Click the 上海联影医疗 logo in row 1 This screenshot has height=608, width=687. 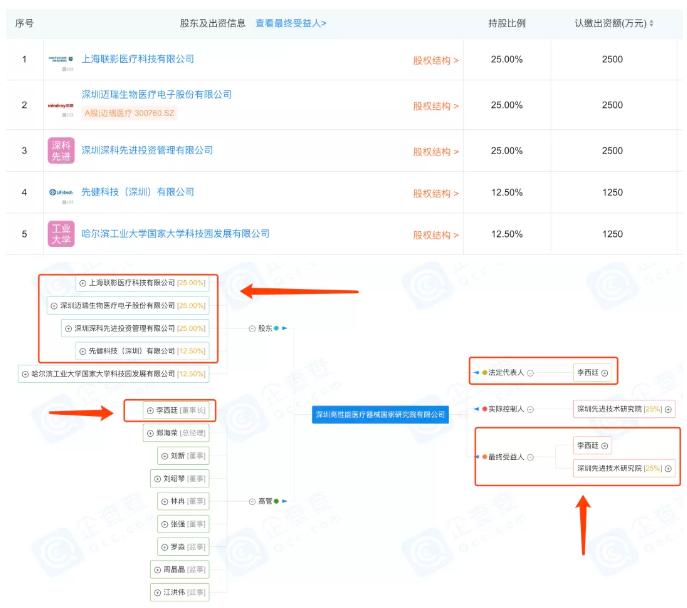point(61,60)
